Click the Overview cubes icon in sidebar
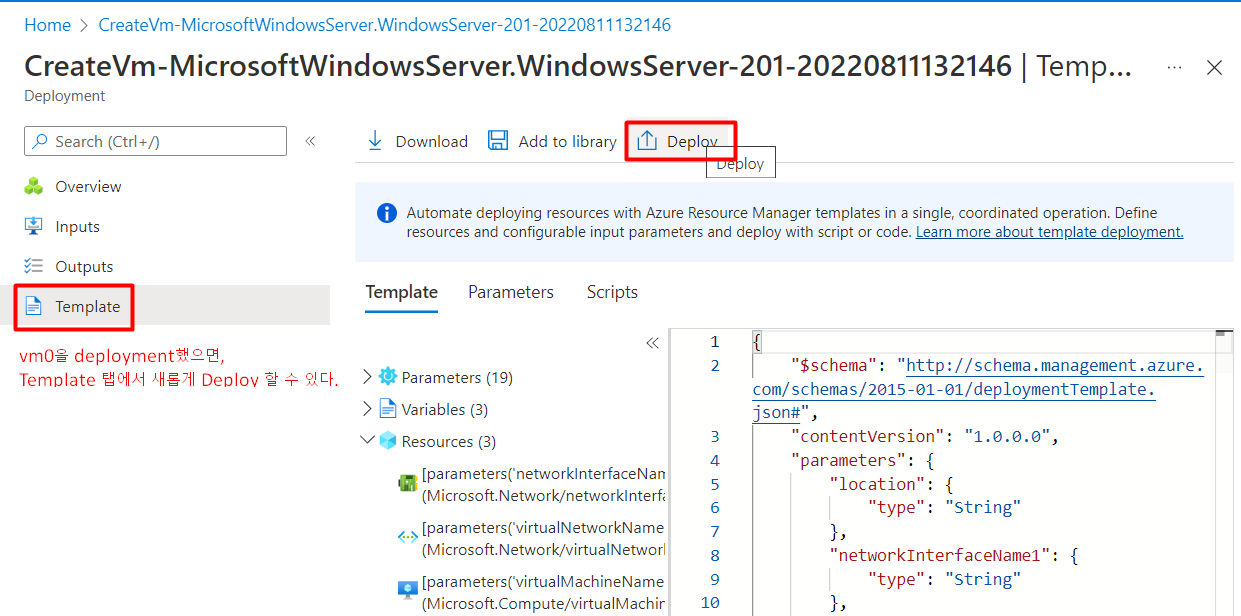Image resolution: width=1241 pixels, height=616 pixels. click(x=34, y=186)
